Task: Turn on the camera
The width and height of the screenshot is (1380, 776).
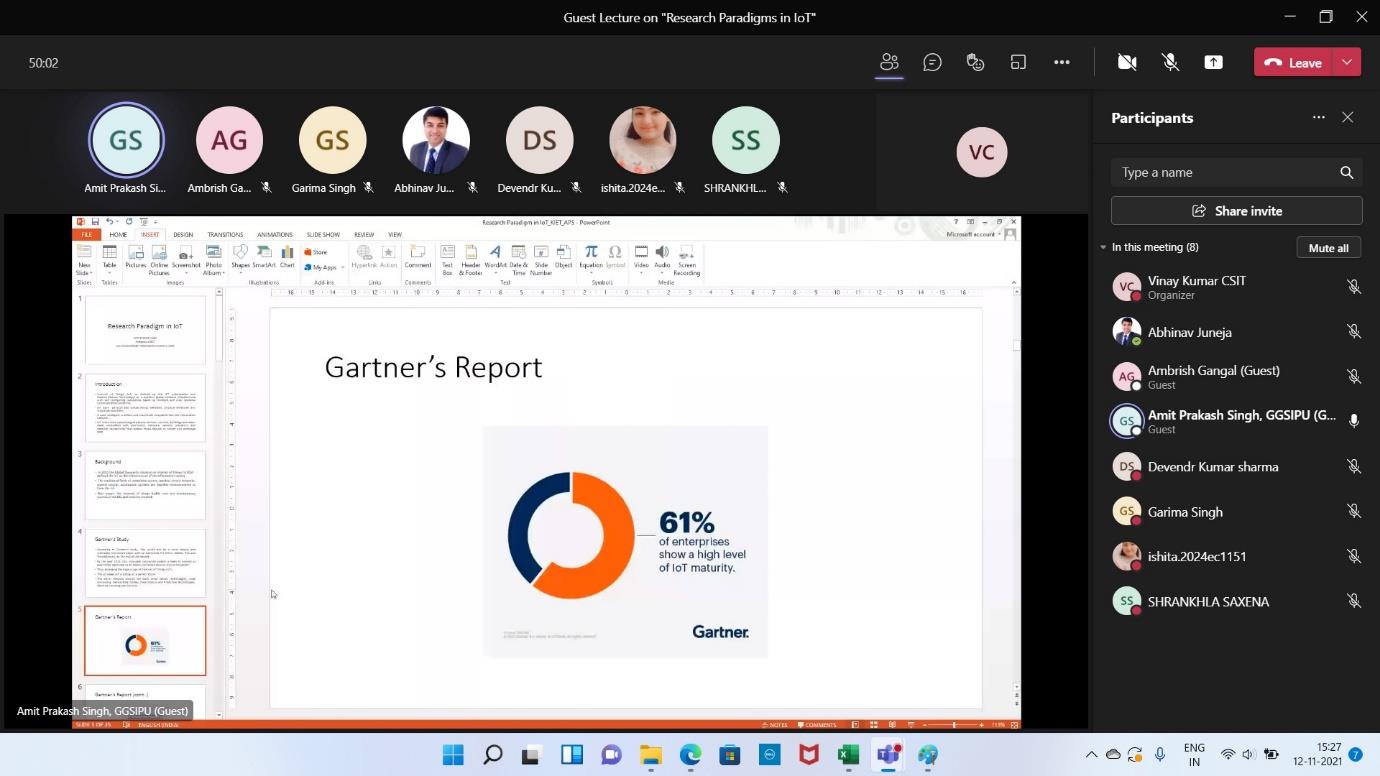Action: [1127, 62]
